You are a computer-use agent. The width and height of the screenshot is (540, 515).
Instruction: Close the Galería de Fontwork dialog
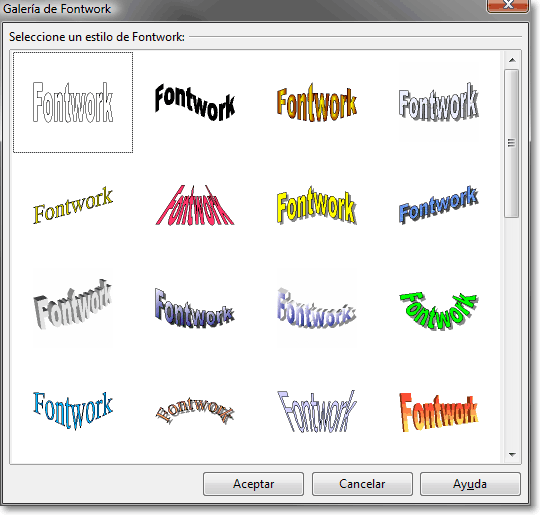click(508, 5)
